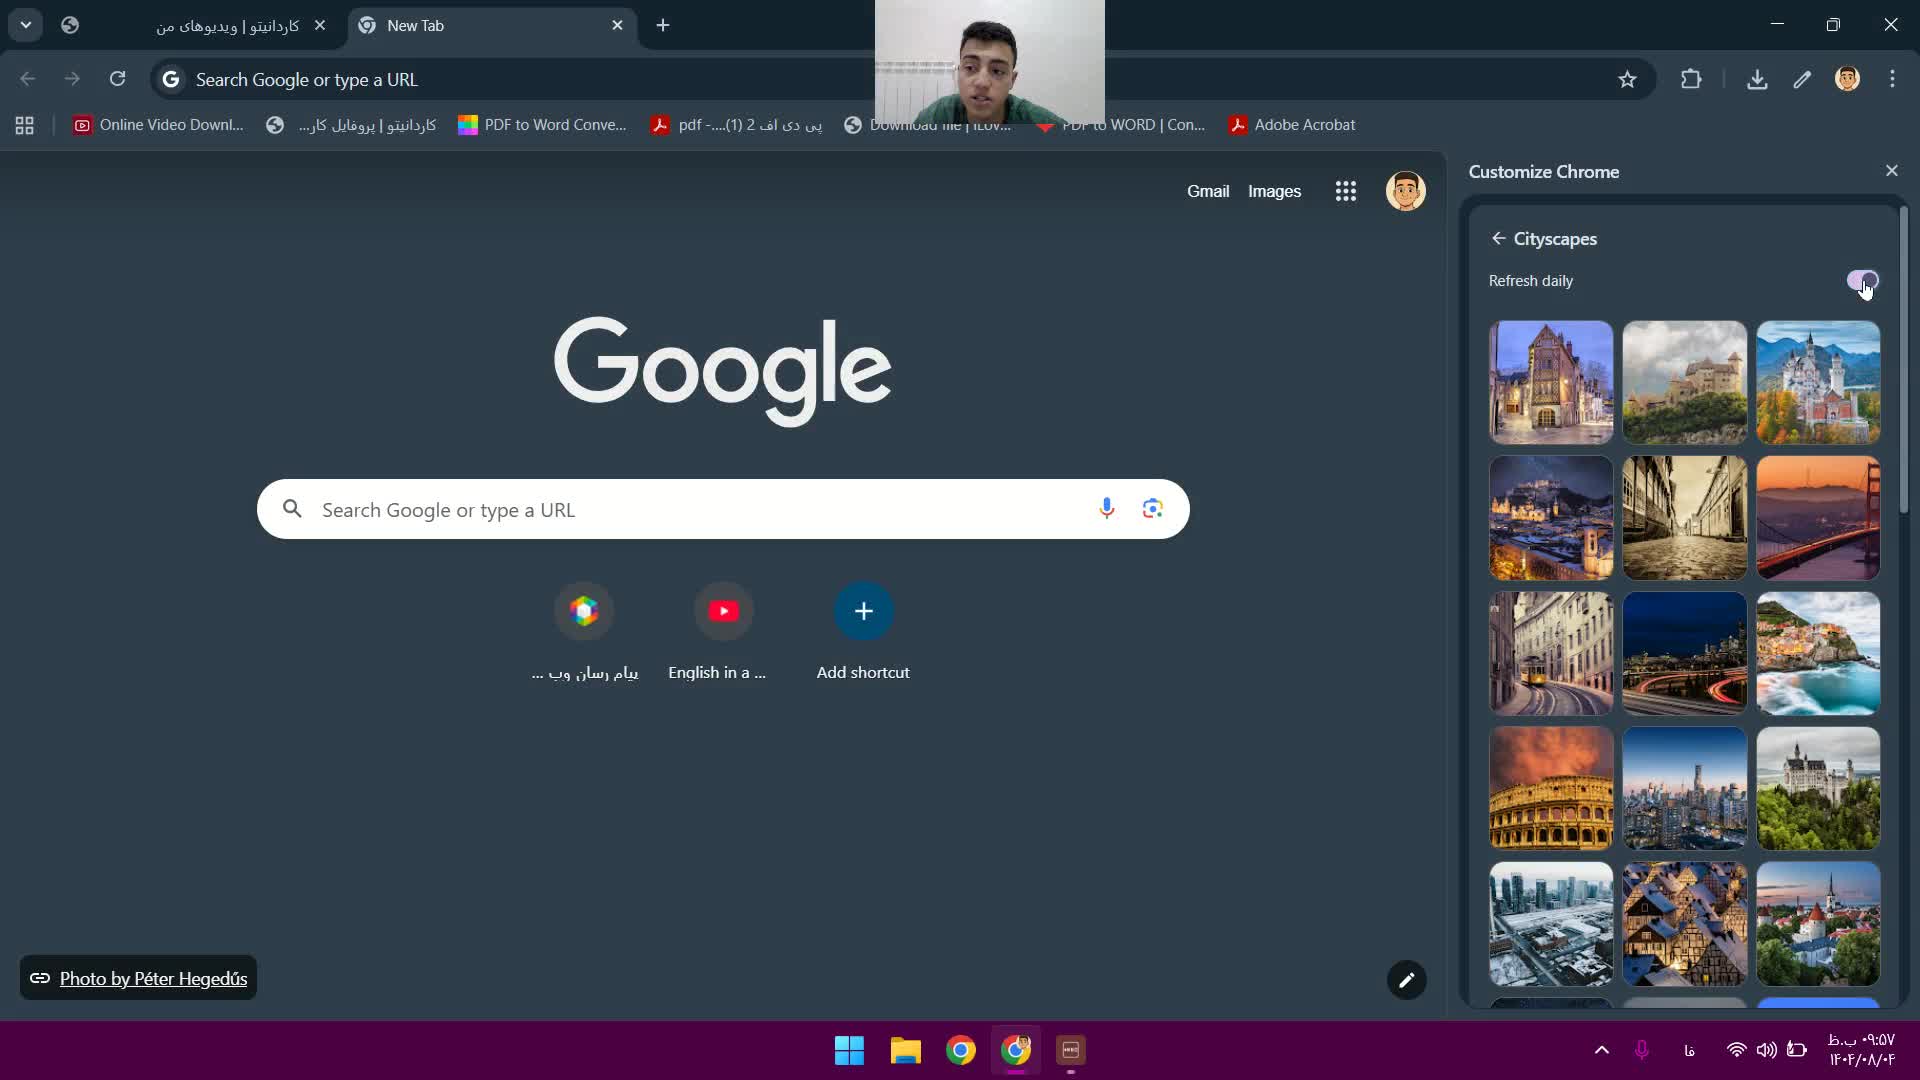Toggle the Refresh daily switch
Viewport: 1920px width, 1080px height.
click(x=1862, y=281)
